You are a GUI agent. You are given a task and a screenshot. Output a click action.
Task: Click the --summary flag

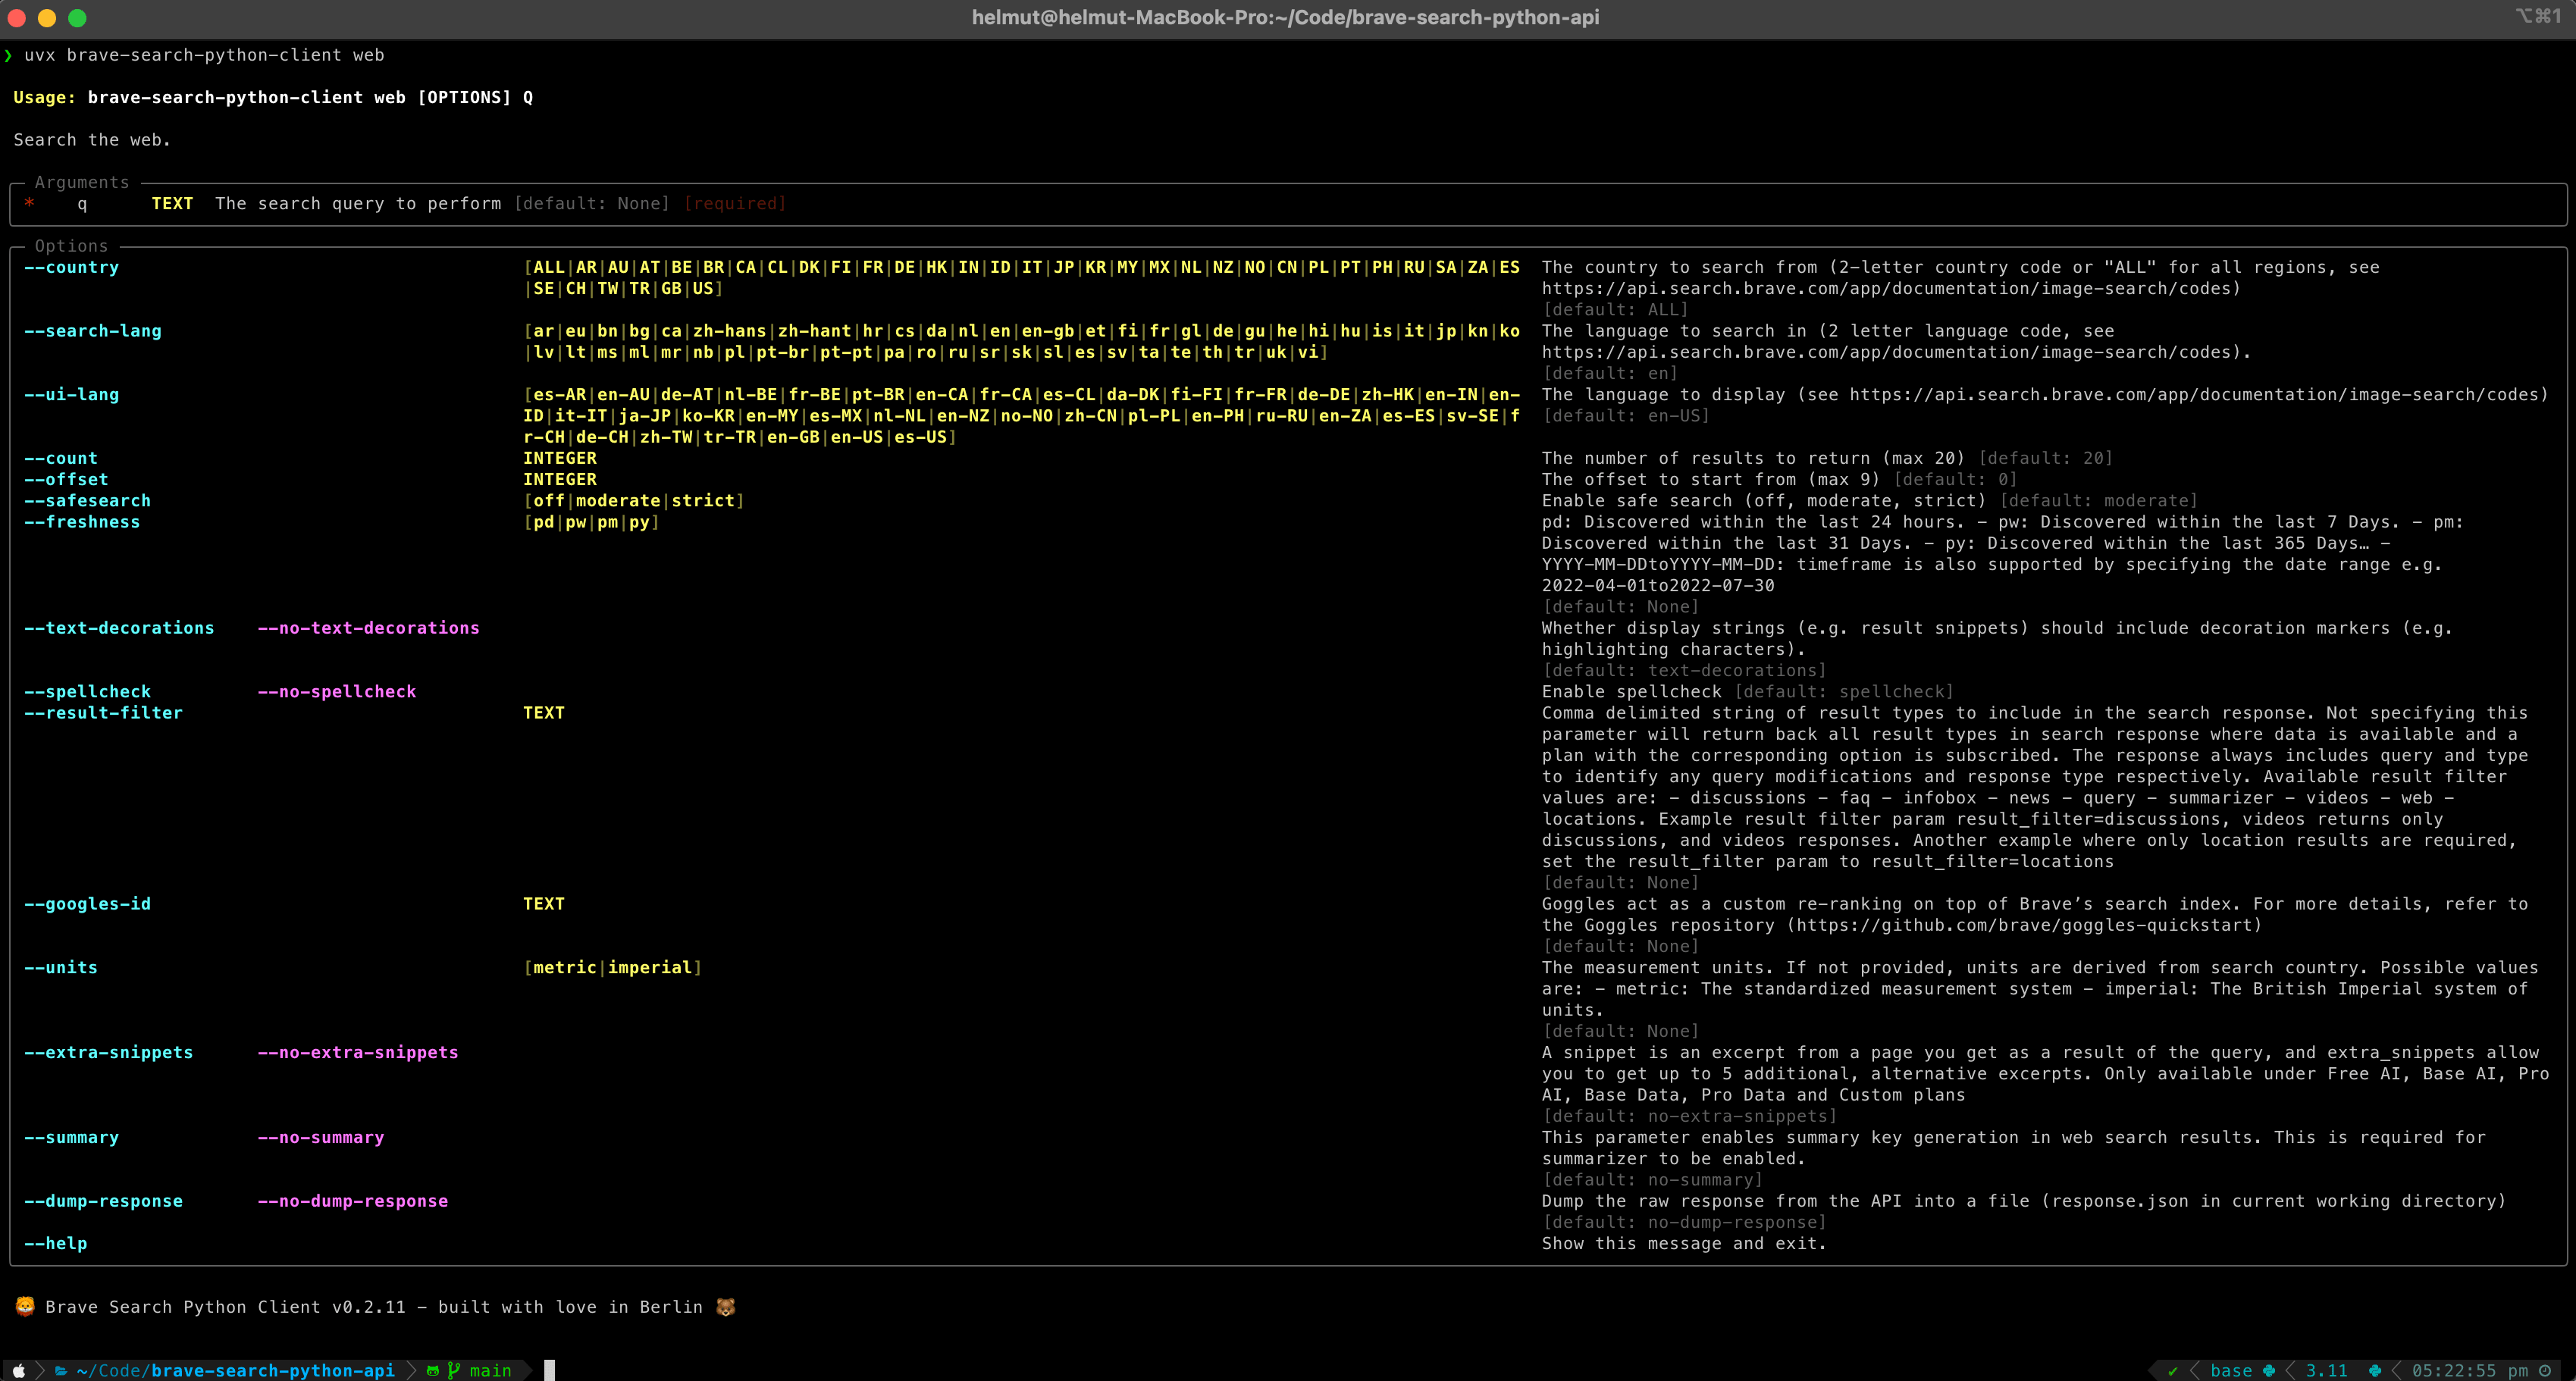tap(72, 1137)
